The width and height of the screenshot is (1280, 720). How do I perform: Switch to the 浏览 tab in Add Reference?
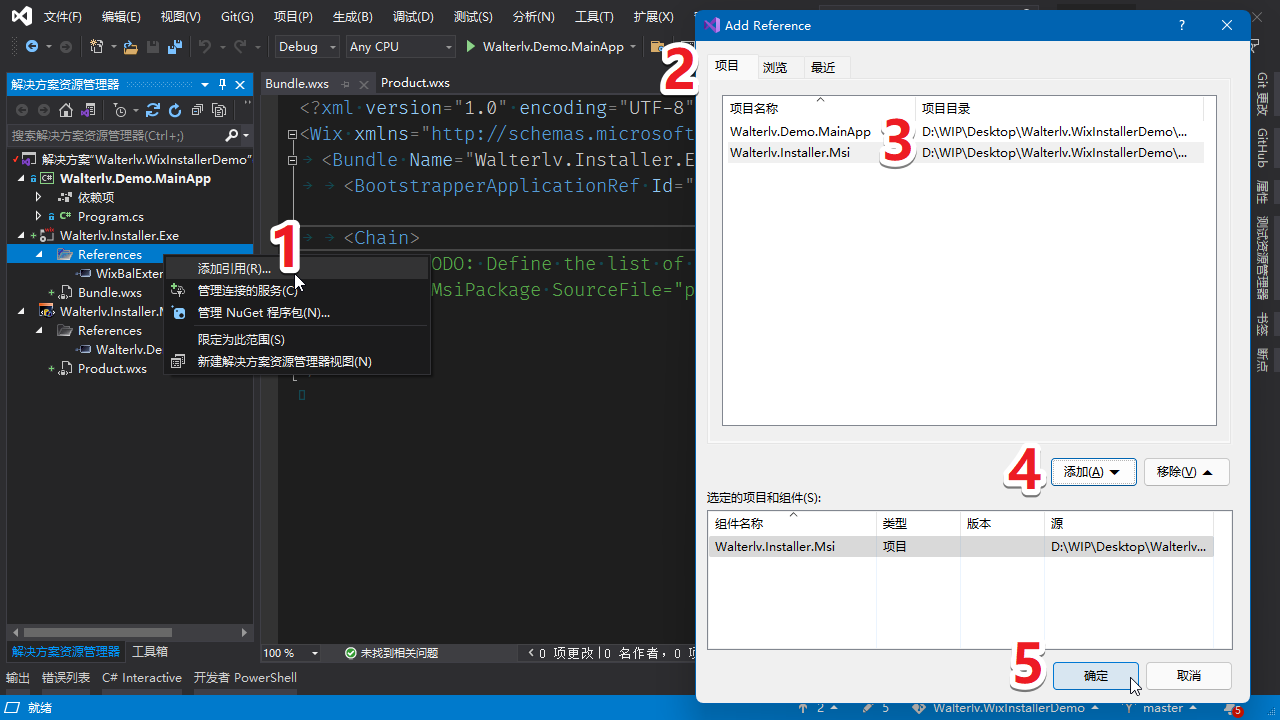775,67
